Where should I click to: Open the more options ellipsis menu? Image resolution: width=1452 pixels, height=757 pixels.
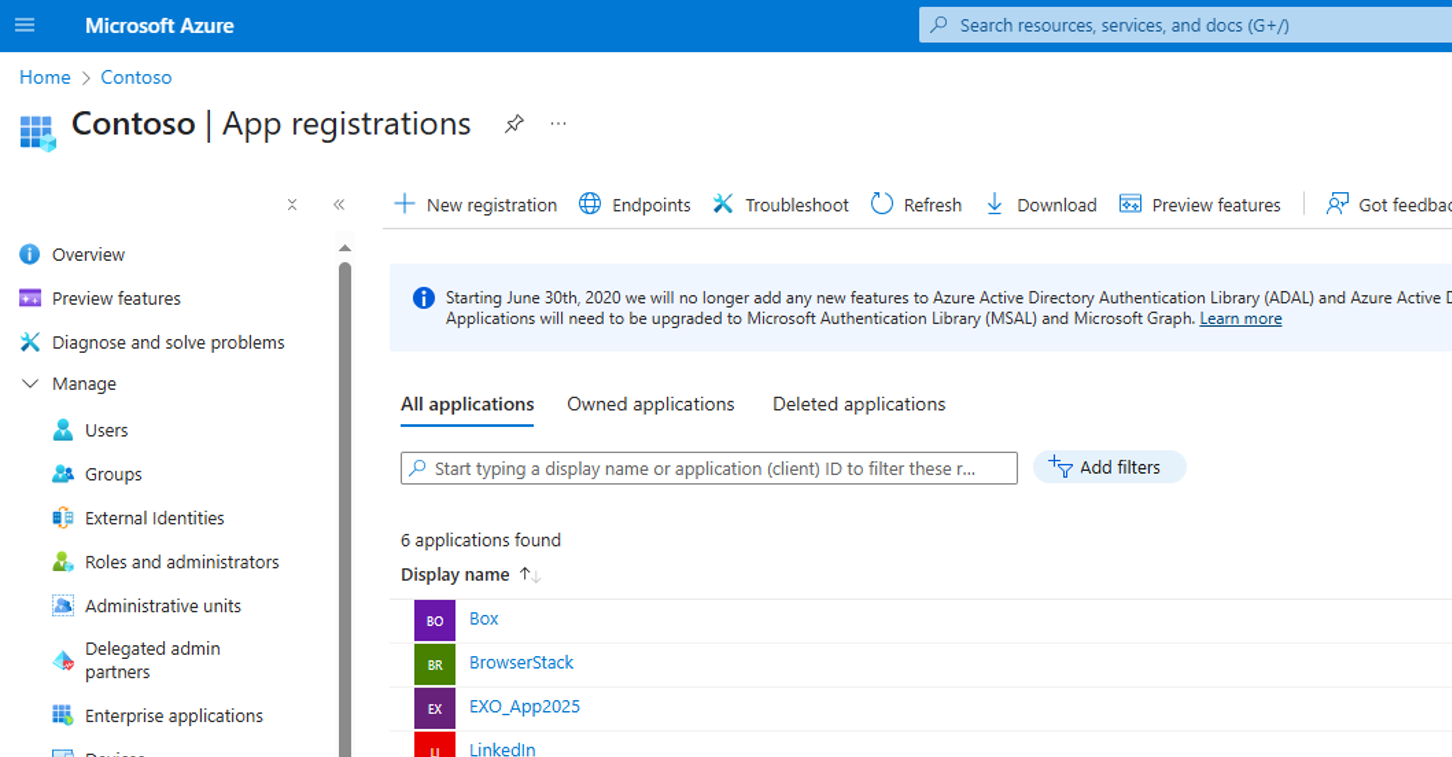558,124
